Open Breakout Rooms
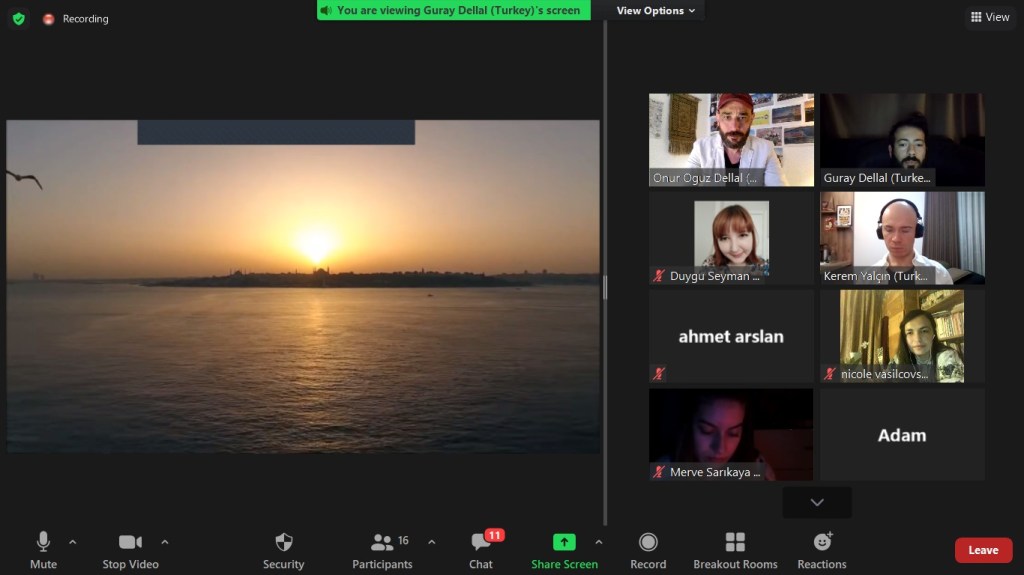 [735, 549]
